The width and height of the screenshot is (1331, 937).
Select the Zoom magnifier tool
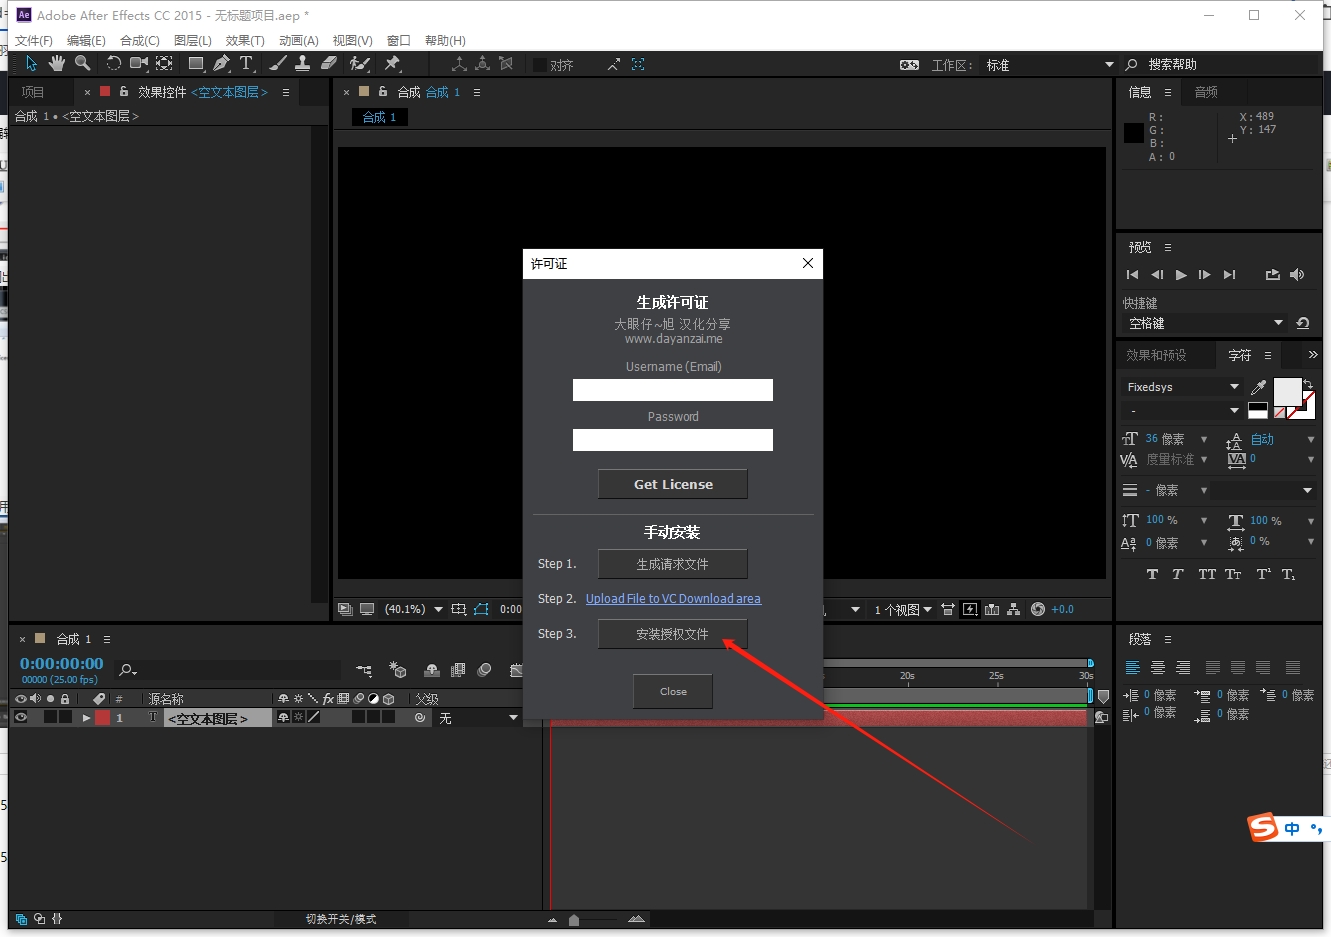pyautogui.click(x=83, y=64)
